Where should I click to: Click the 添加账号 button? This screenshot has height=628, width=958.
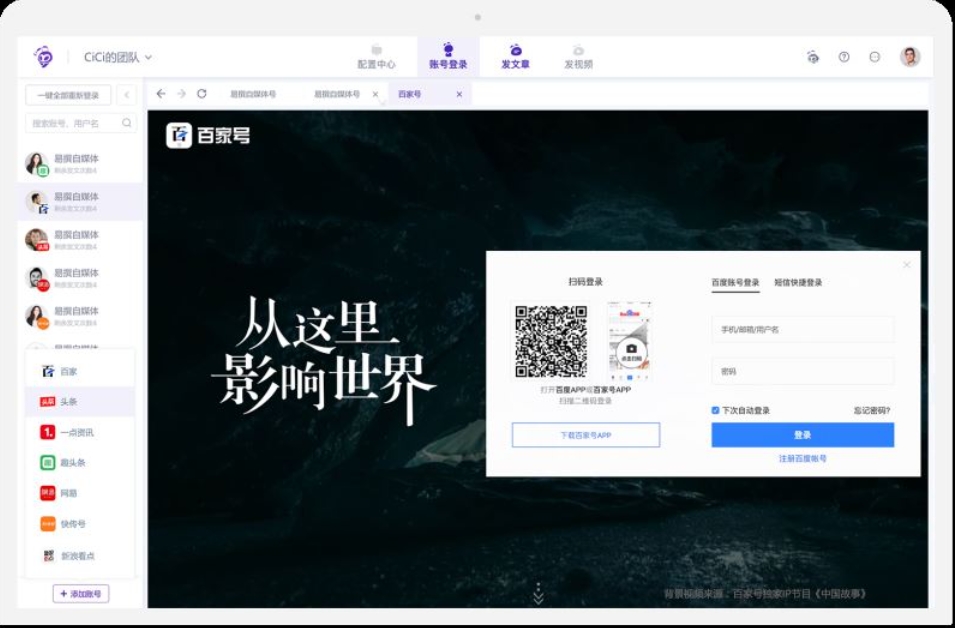click(x=81, y=593)
